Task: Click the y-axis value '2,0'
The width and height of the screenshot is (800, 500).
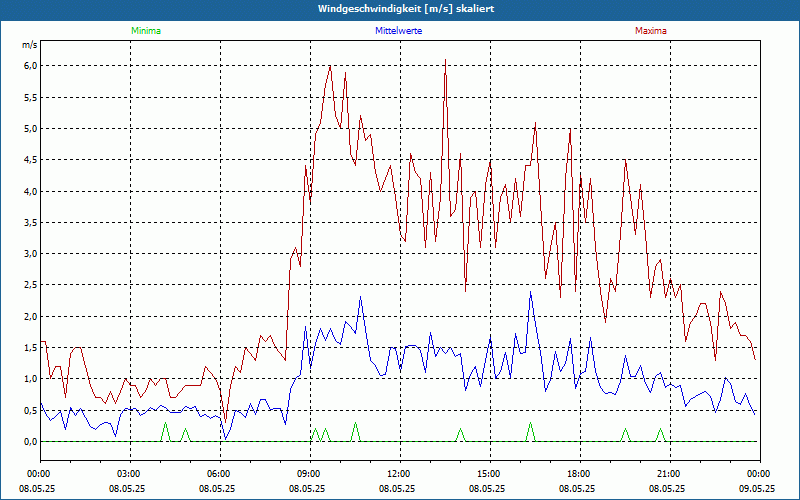Action: pos(31,316)
